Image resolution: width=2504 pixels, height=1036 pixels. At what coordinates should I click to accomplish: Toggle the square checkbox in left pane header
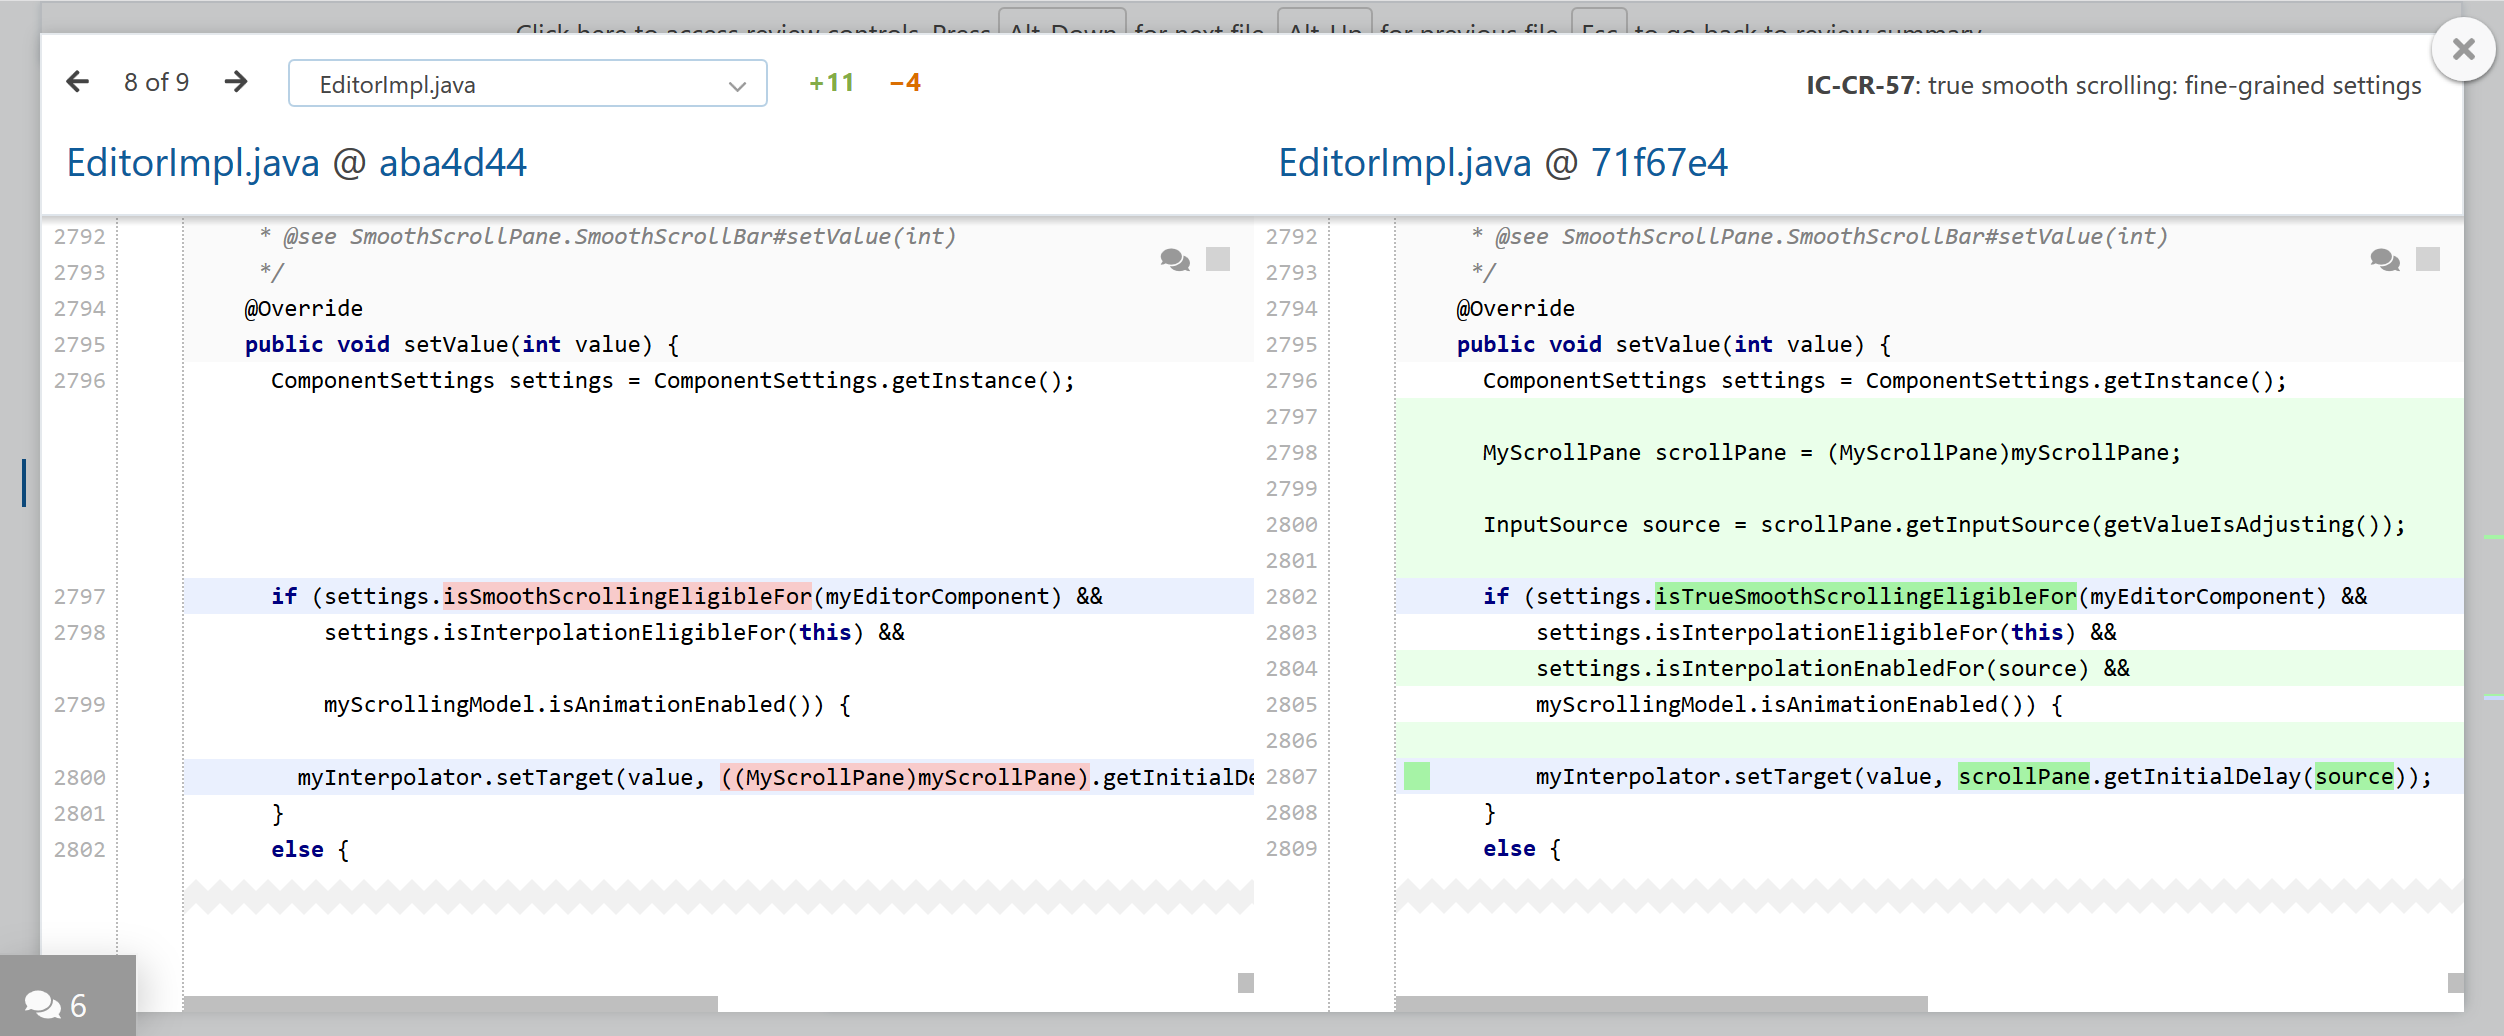coord(1217,260)
